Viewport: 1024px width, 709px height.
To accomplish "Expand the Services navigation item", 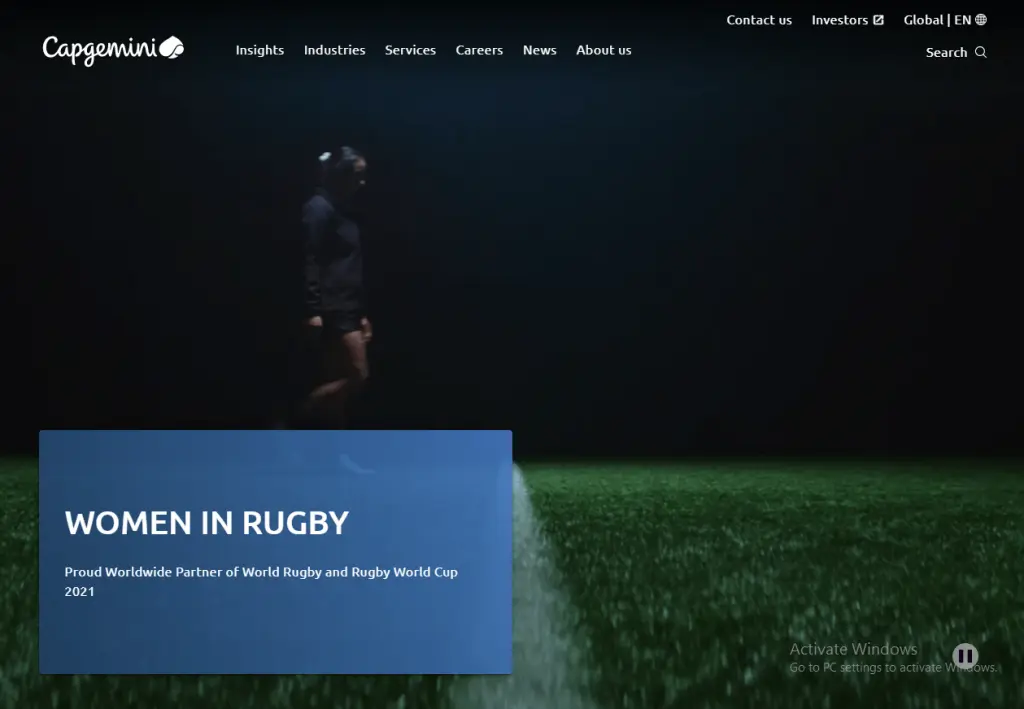I will pos(410,50).
